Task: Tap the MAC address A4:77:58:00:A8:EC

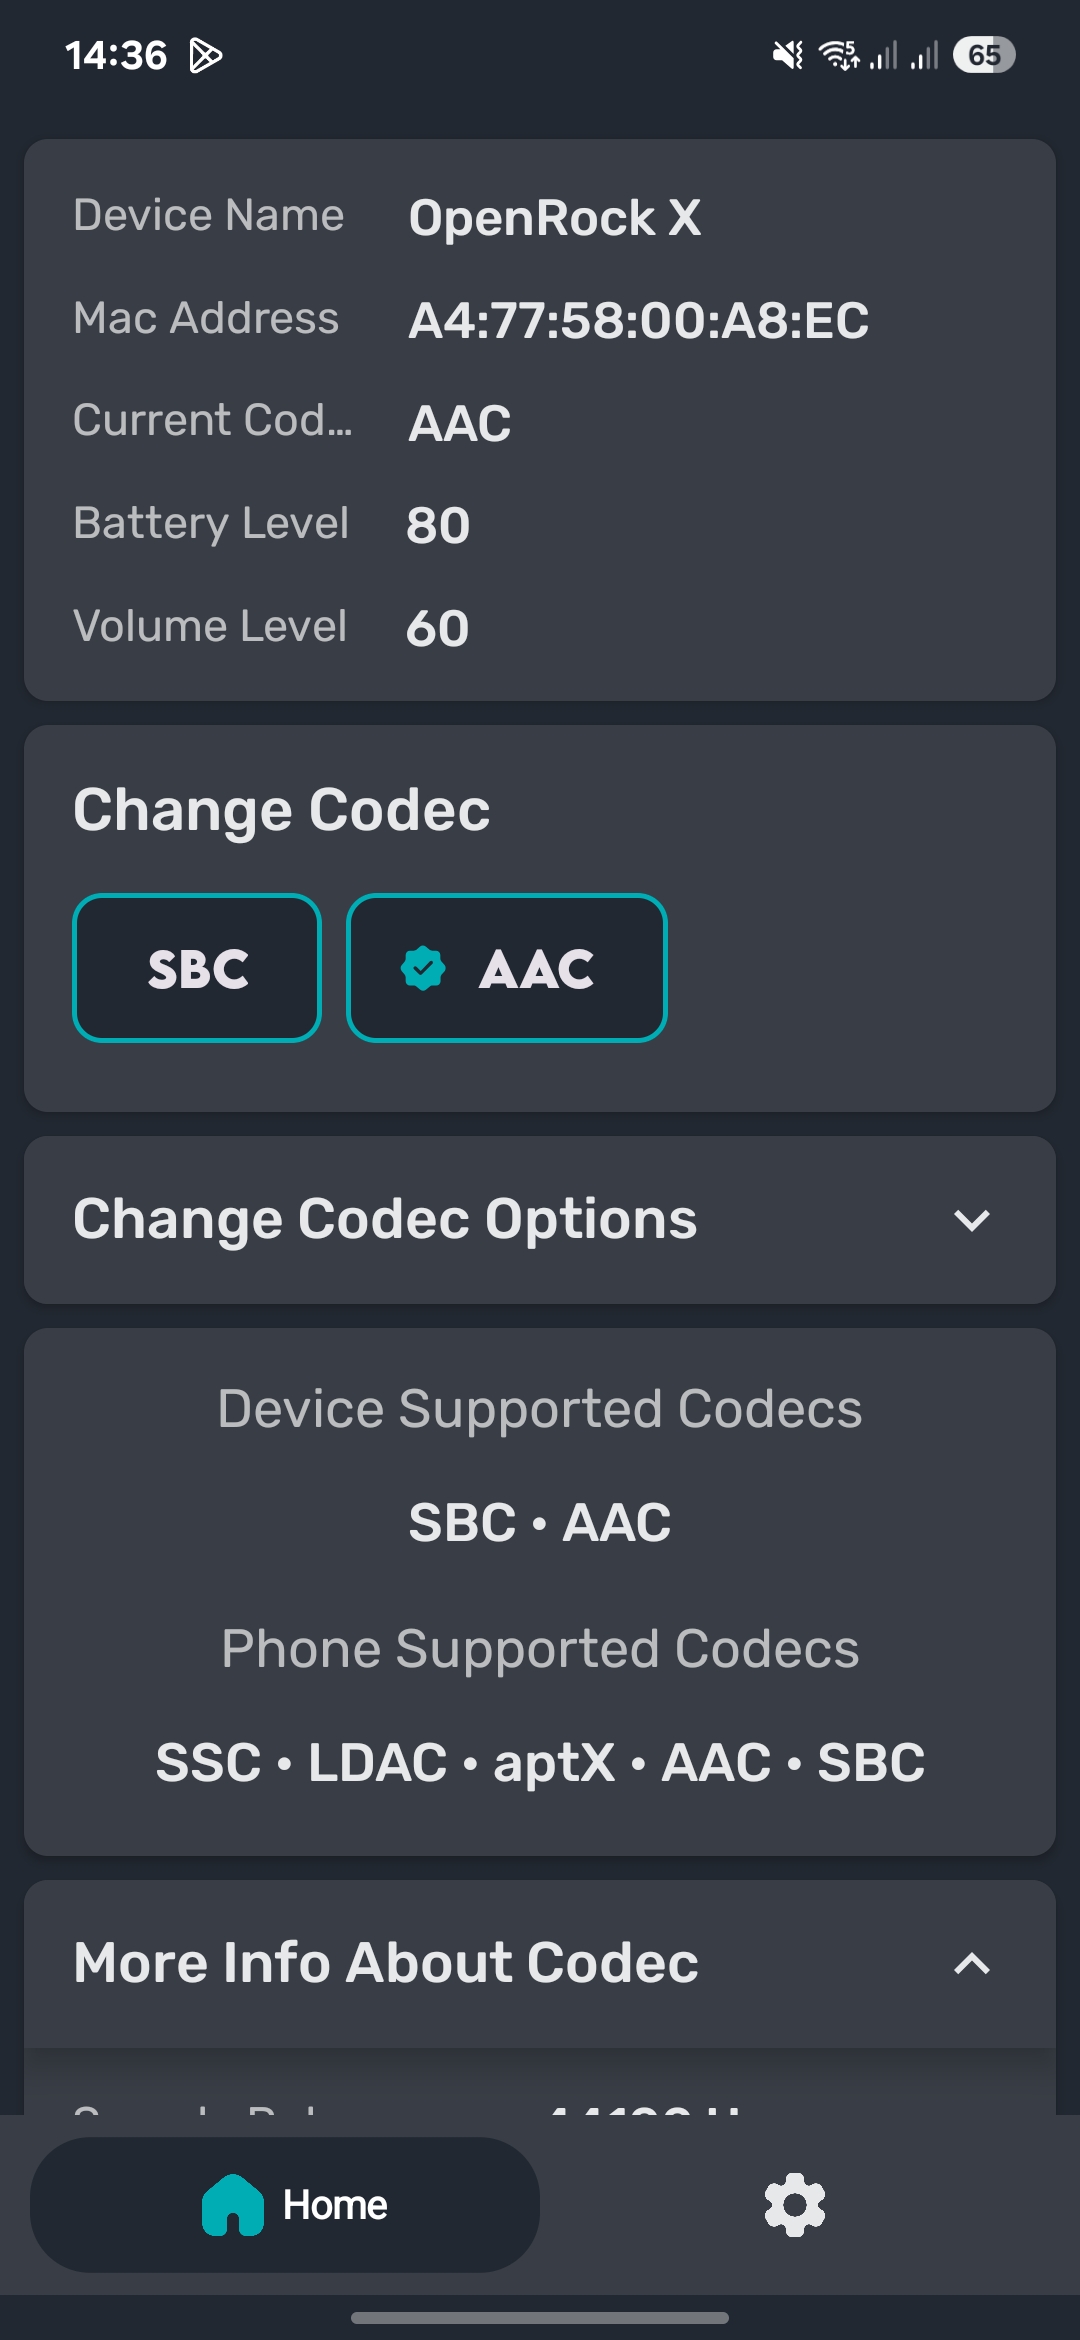Action: click(x=639, y=321)
